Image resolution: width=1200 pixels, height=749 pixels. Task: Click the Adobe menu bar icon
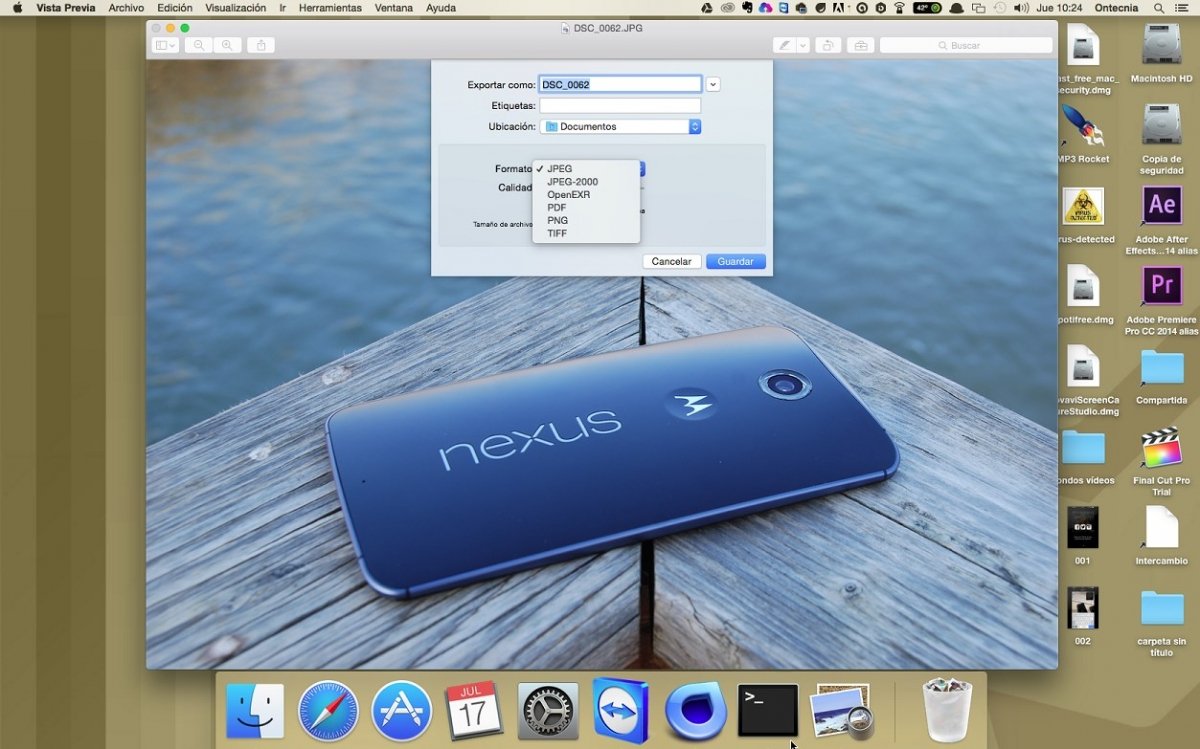click(840, 8)
